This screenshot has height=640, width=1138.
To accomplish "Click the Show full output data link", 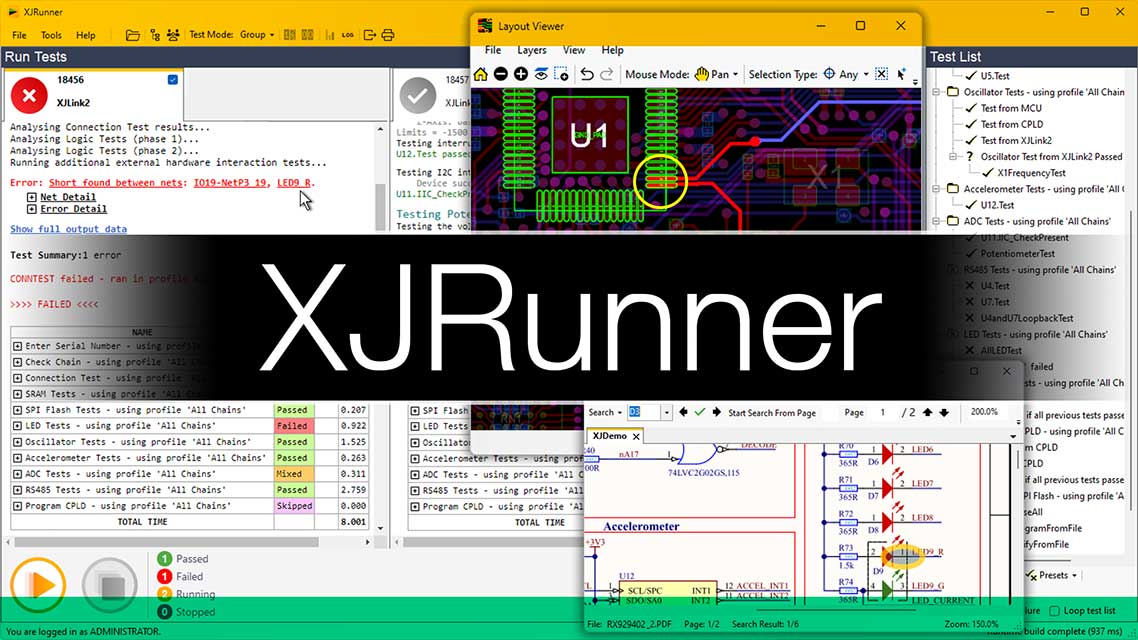I will click(x=68, y=229).
